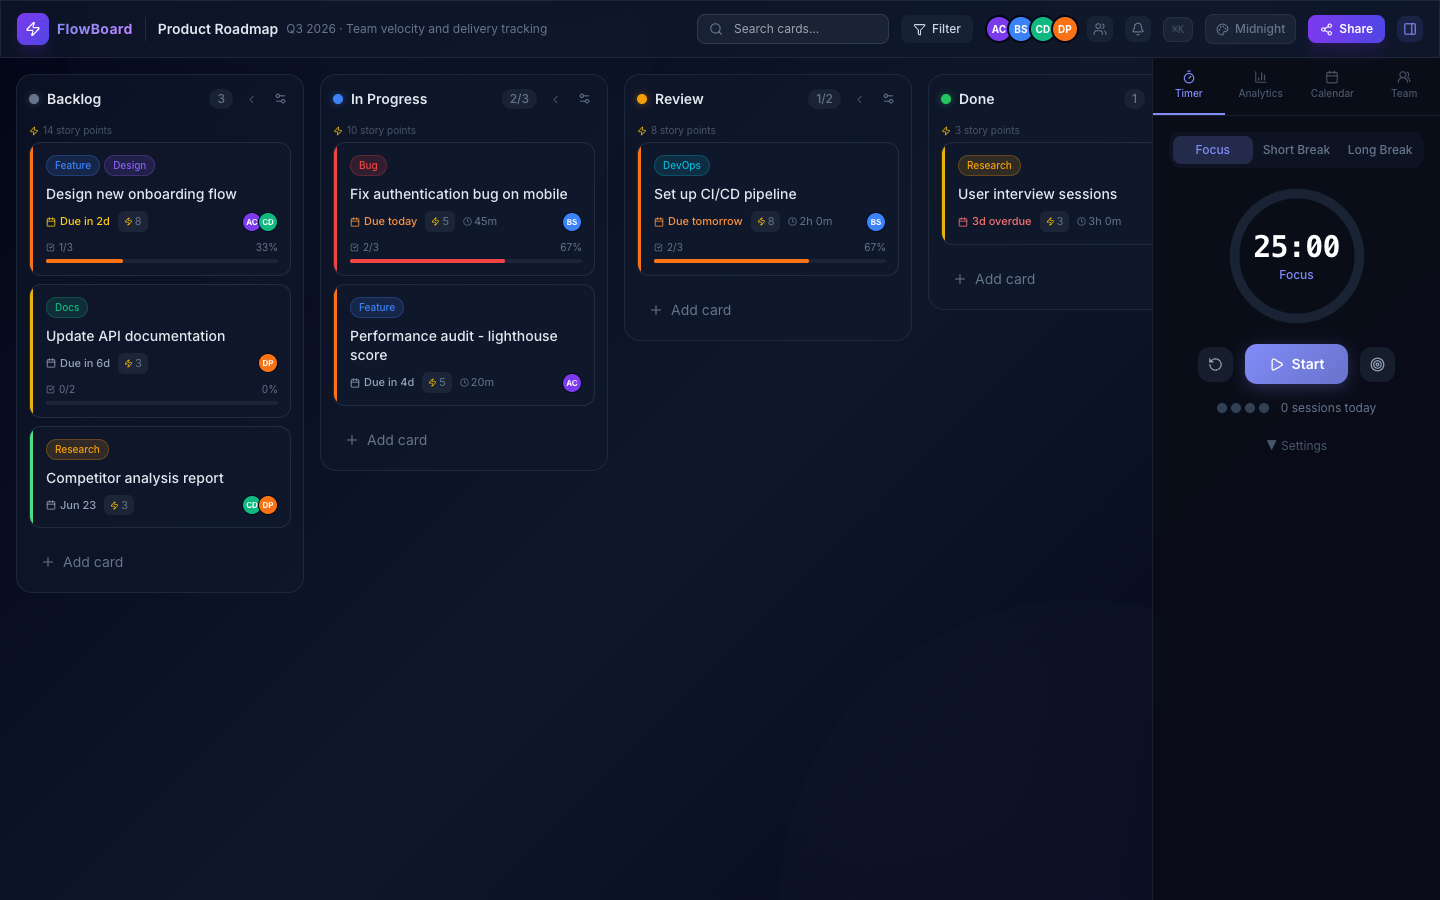The width and height of the screenshot is (1440, 900).
Task: Add a card to the Review column
Action: pyautogui.click(x=768, y=310)
